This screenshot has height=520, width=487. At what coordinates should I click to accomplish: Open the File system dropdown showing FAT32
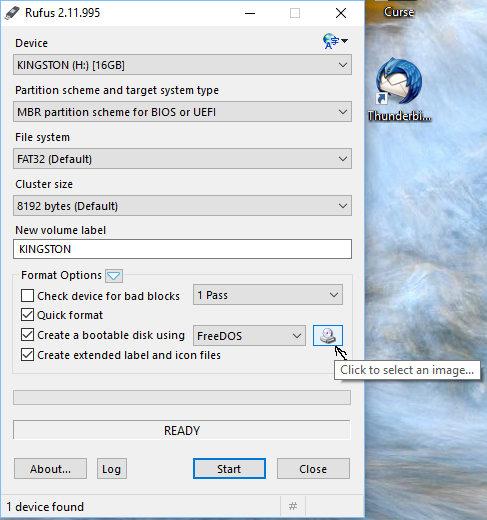[x=182, y=159]
